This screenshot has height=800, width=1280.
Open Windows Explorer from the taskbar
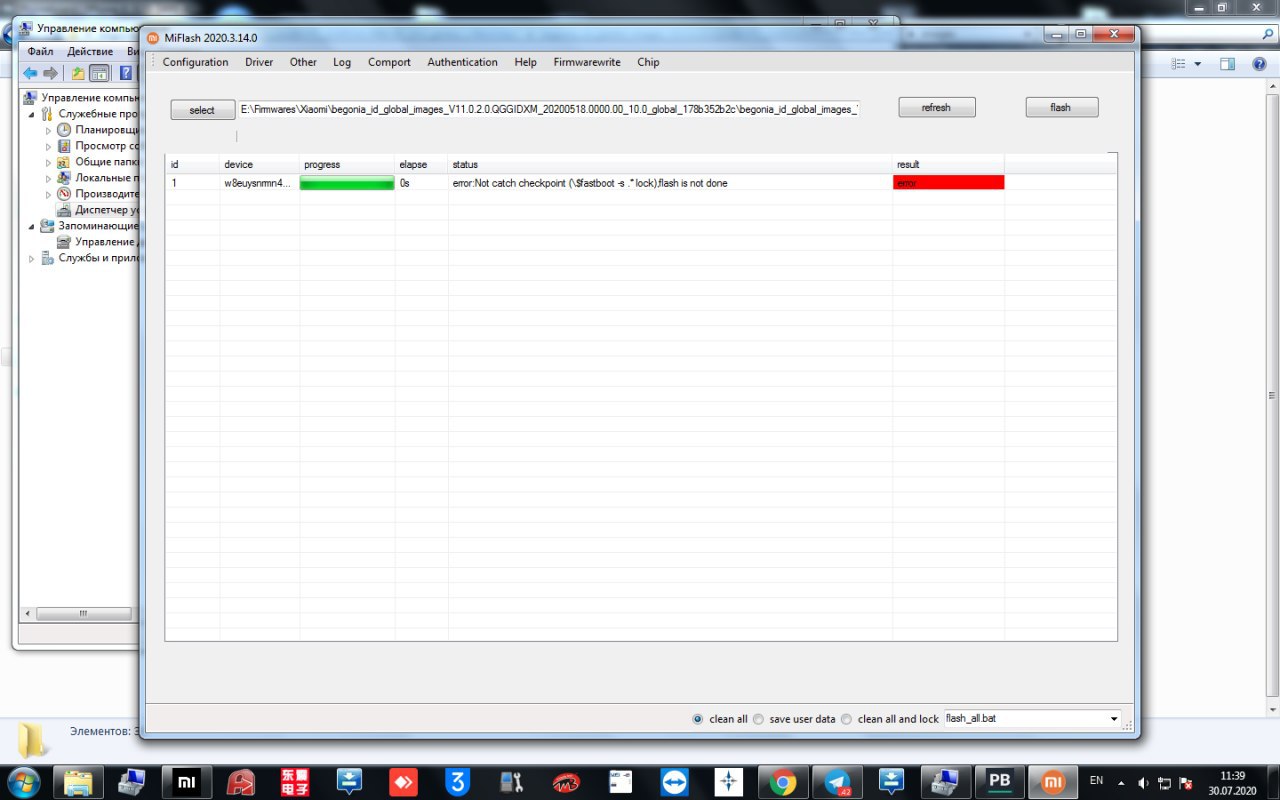click(79, 782)
